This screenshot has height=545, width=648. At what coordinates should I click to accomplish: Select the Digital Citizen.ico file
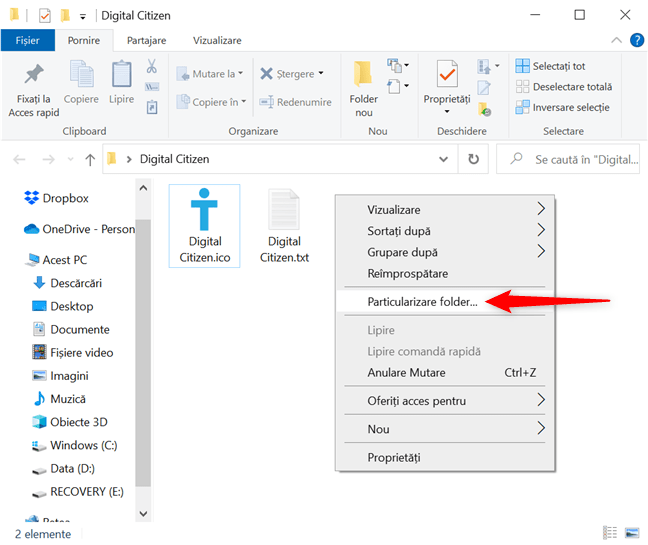pyautogui.click(x=205, y=226)
